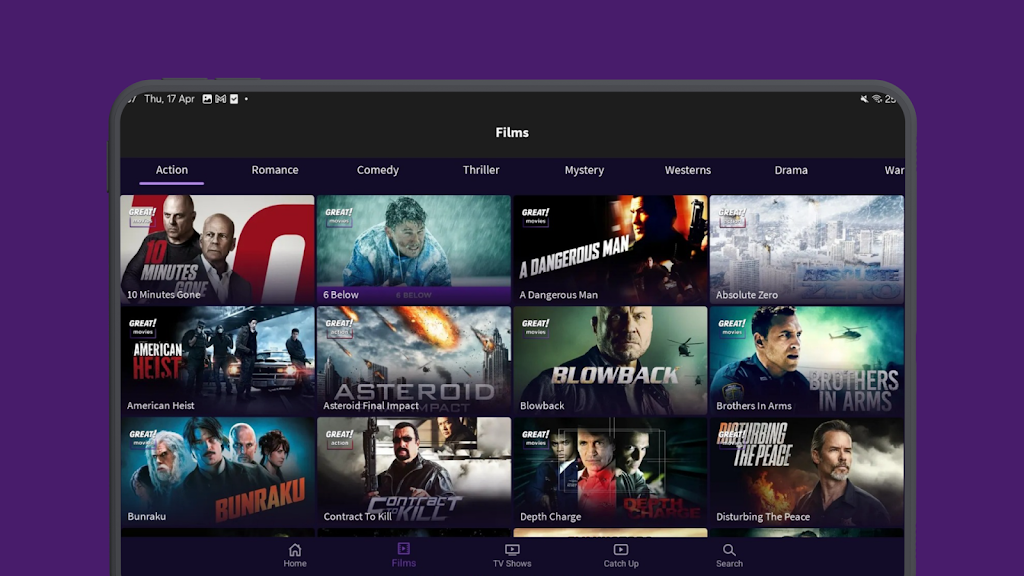
Task: Switch to the Comedy genre tab
Action: point(378,170)
